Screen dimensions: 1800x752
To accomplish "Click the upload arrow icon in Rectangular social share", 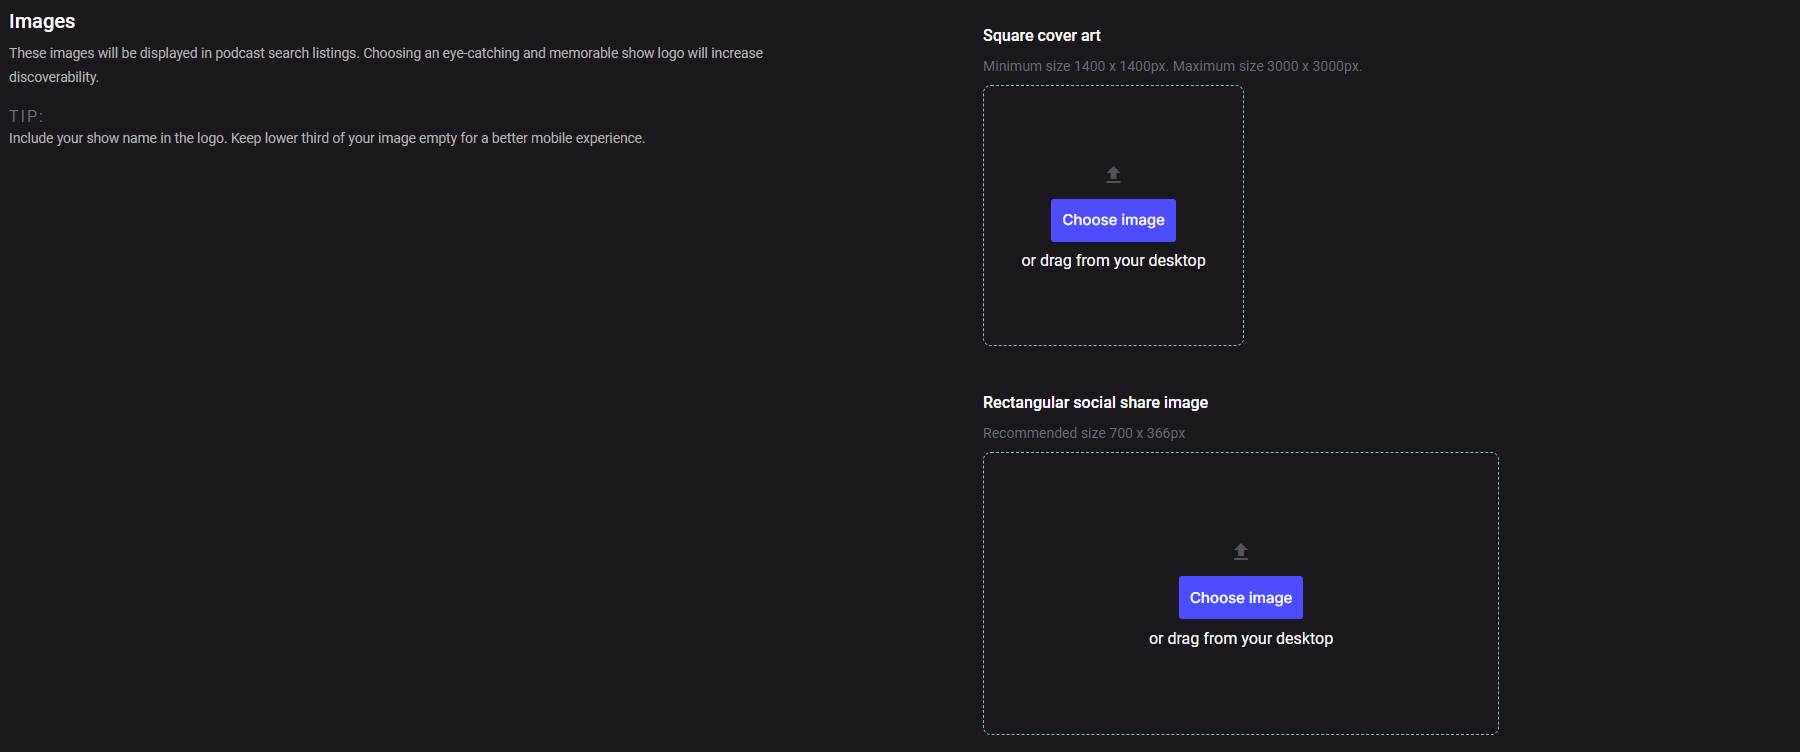I will [1240, 552].
